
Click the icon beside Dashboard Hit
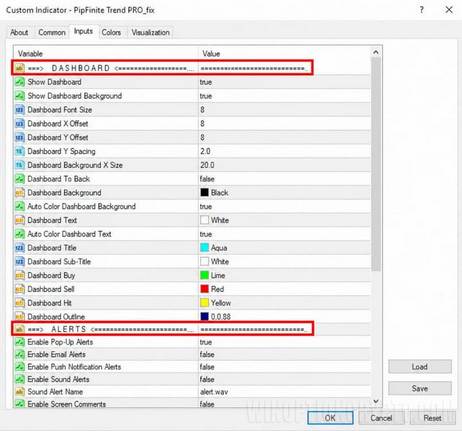[20, 303]
